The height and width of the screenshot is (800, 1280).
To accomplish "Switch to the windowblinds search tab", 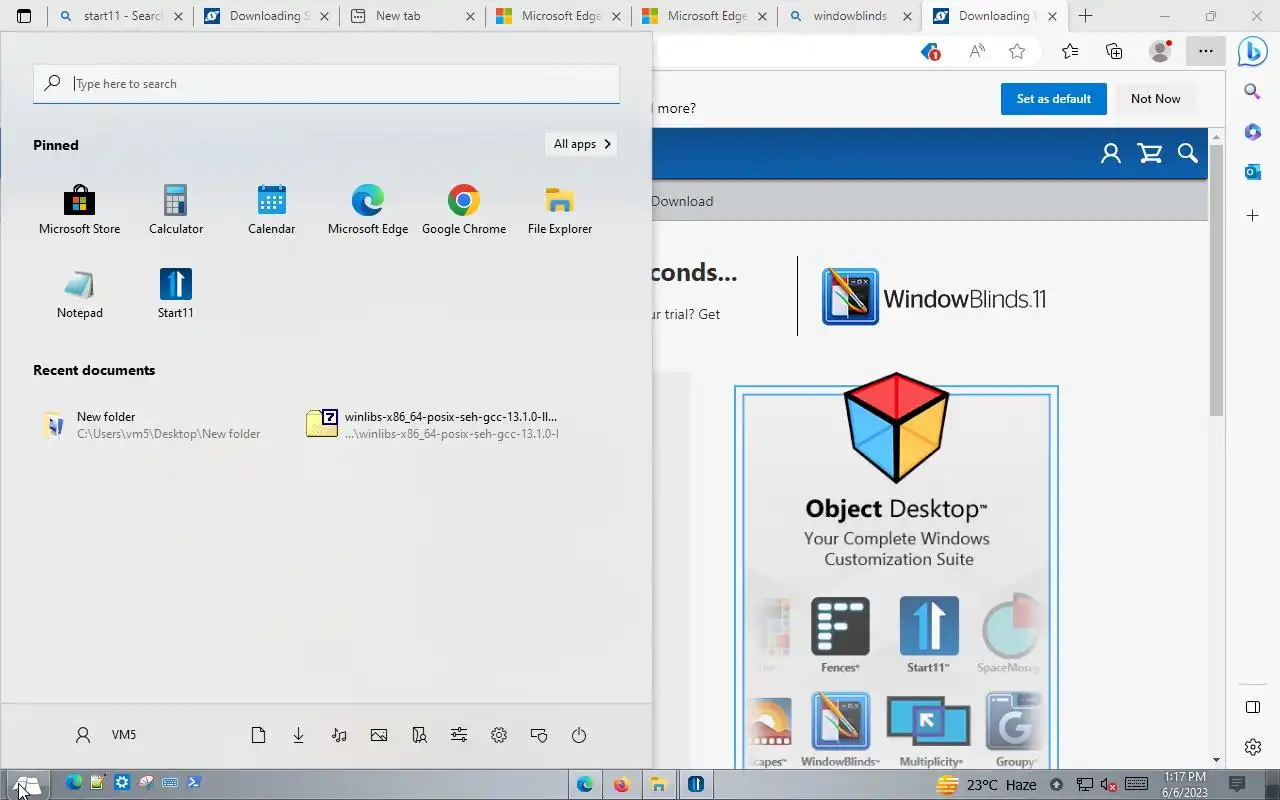I will point(851,16).
